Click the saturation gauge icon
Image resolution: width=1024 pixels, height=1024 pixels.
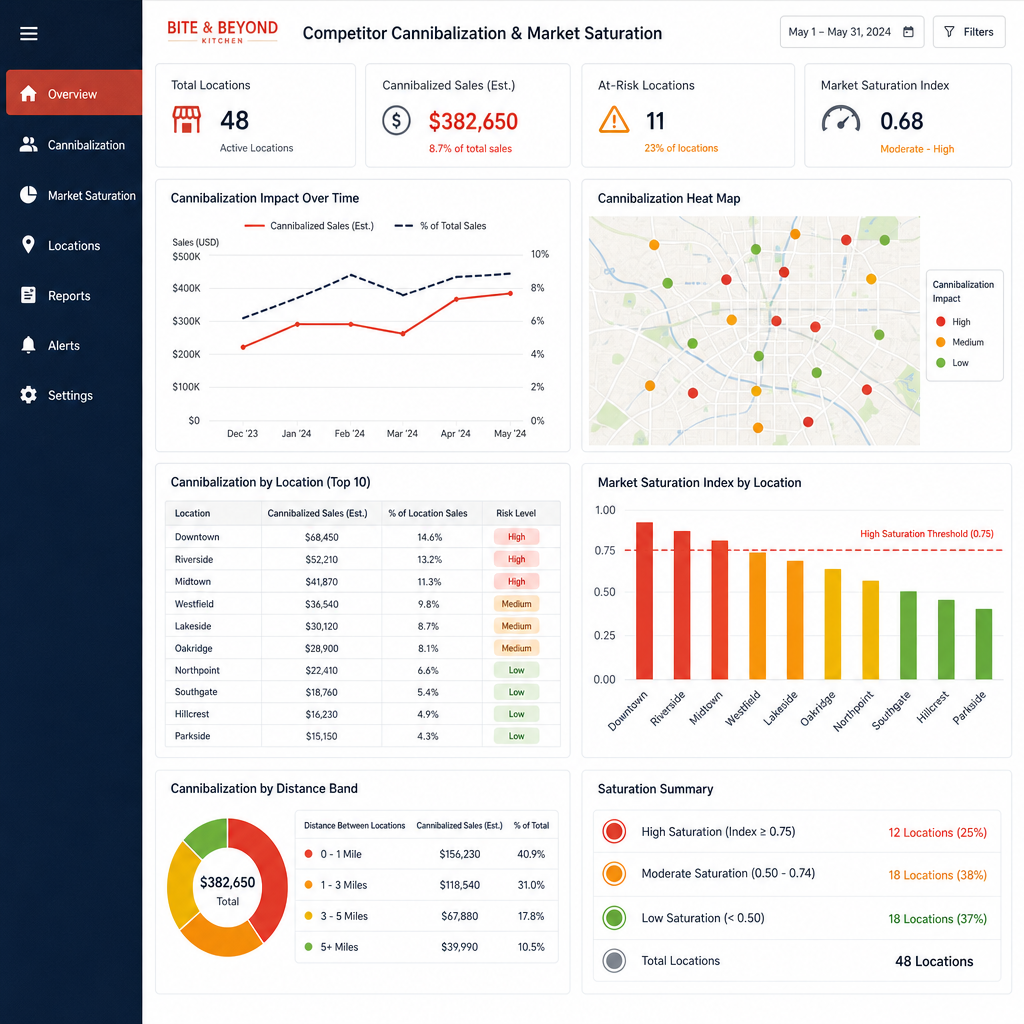pyautogui.click(x=840, y=120)
